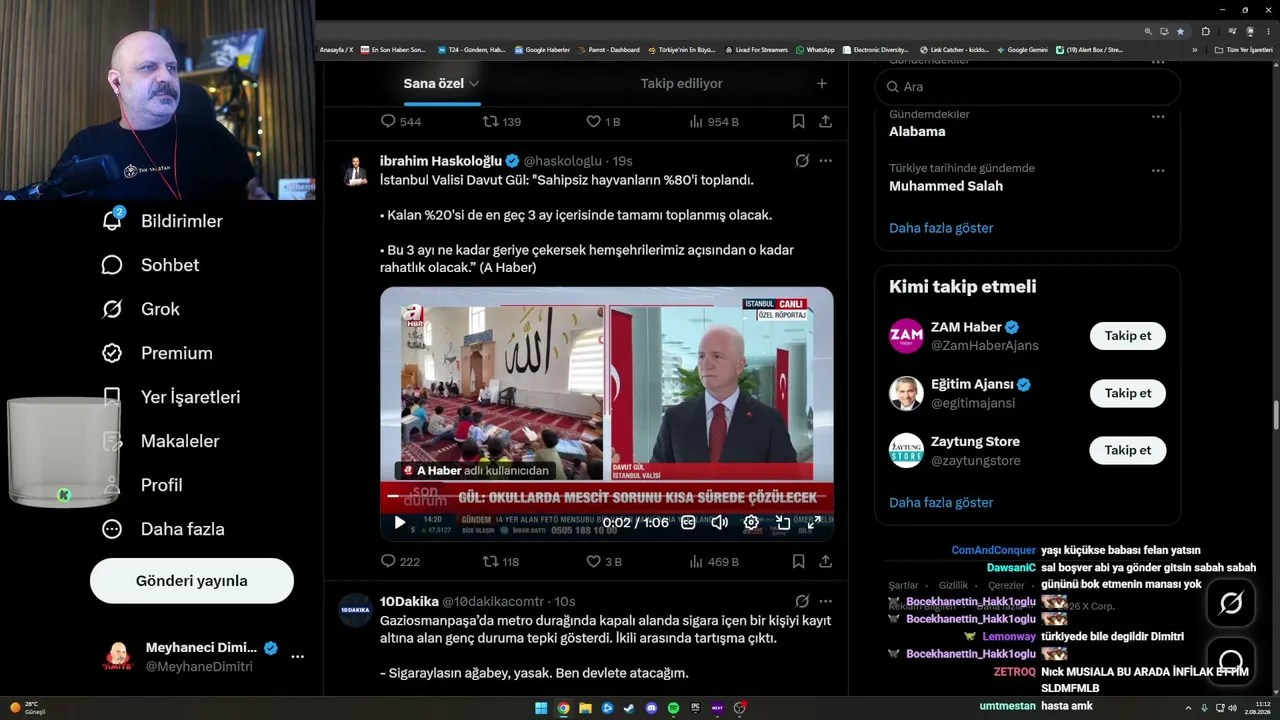Open Grok from the sidebar
Viewport: 1280px width, 720px height.
(140, 309)
